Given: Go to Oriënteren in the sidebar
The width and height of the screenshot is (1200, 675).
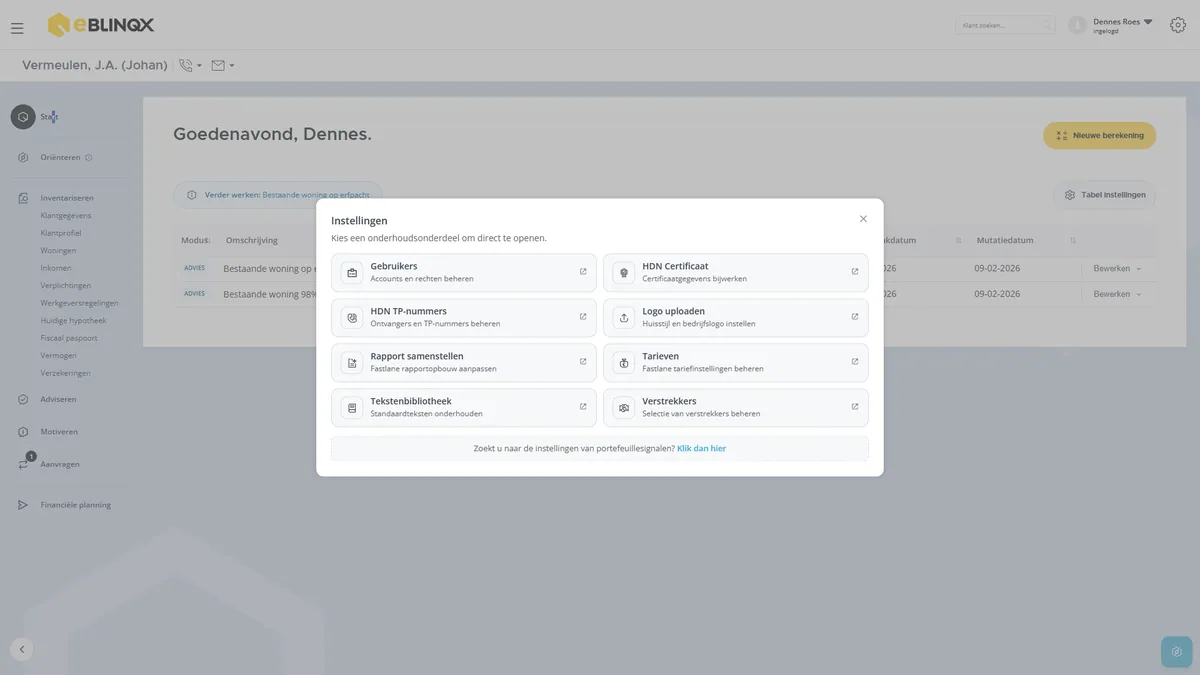Looking at the screenshot, I should click(60, 158).
